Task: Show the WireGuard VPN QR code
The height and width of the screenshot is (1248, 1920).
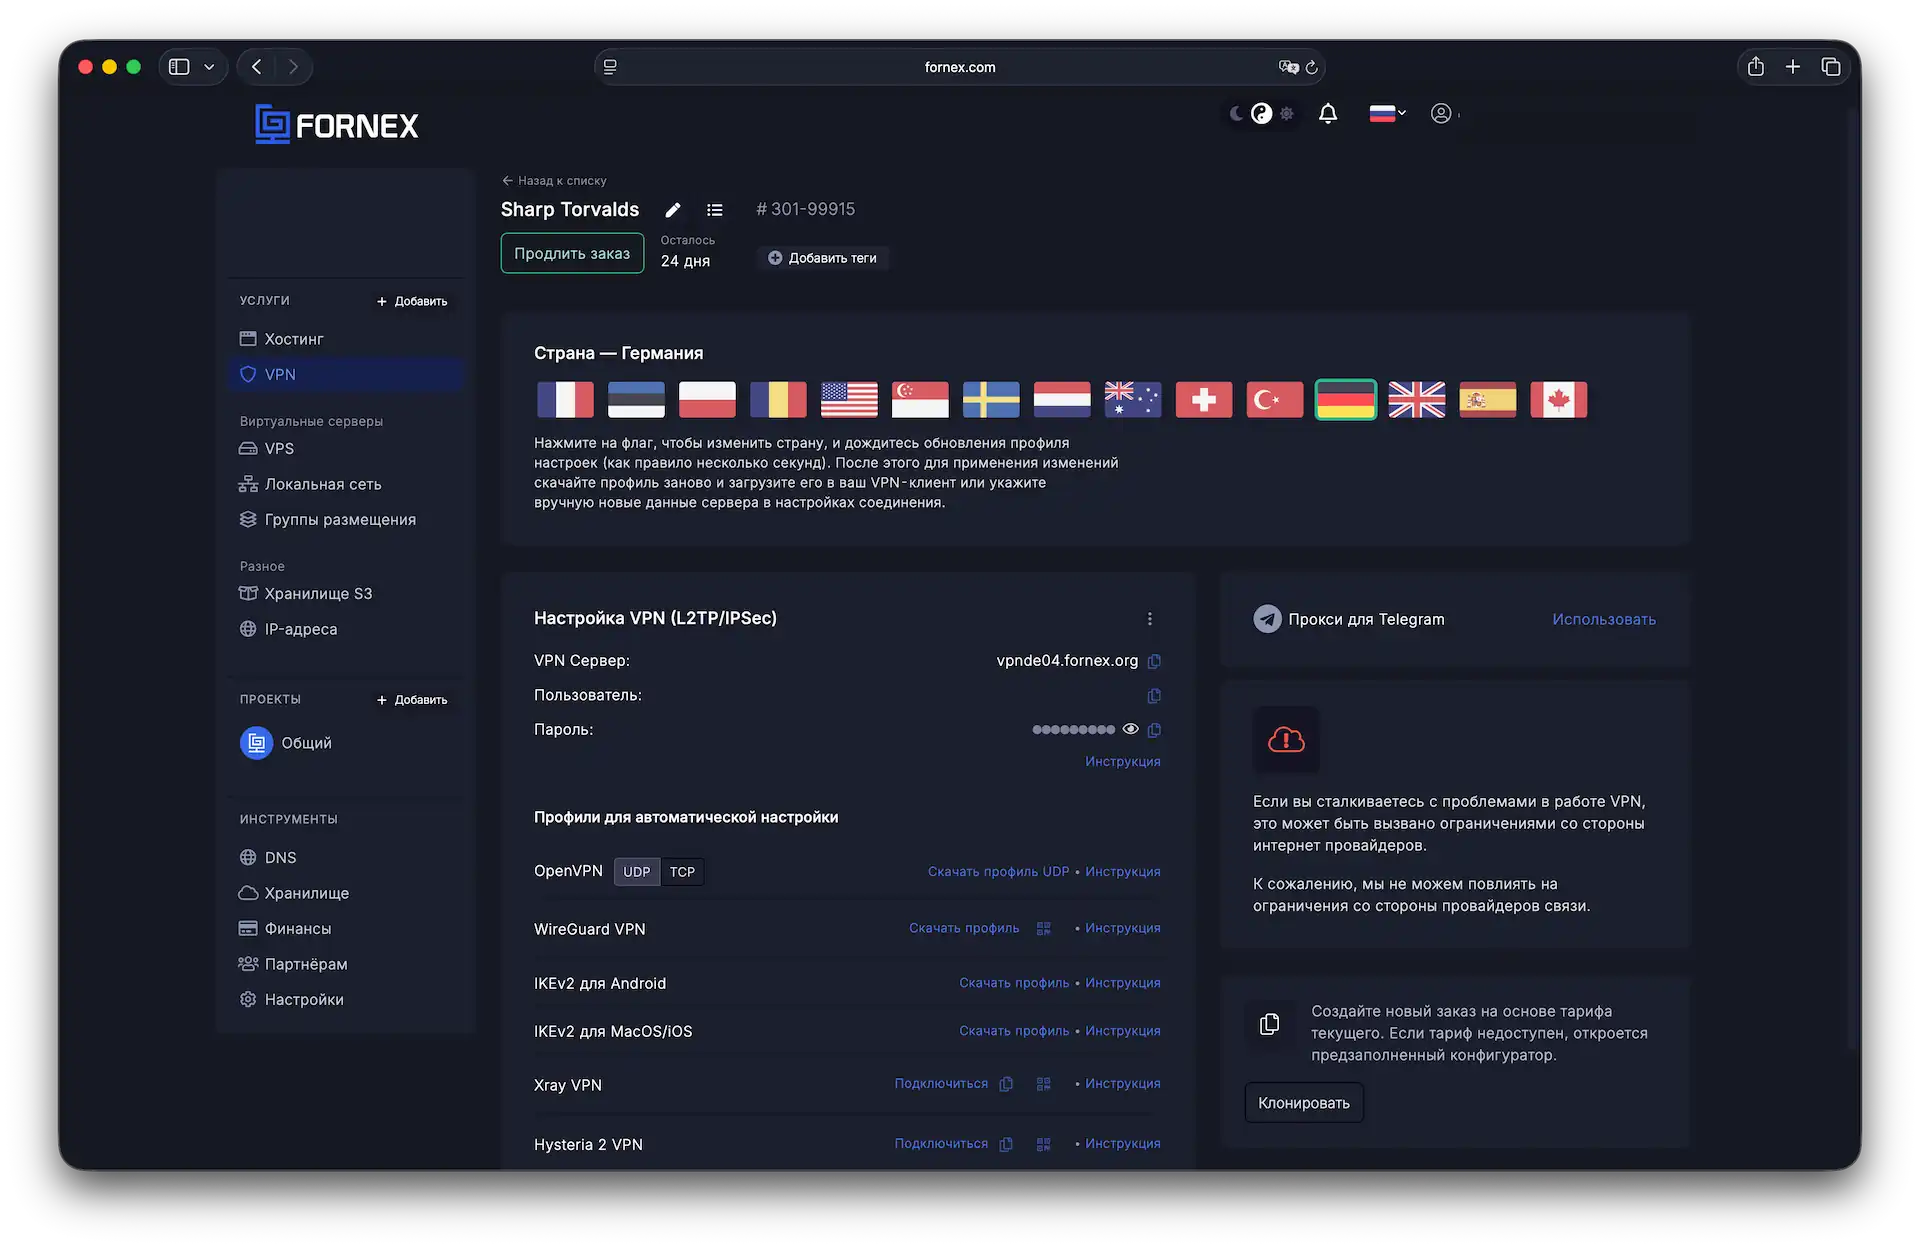Action: tap(1043, 929)
